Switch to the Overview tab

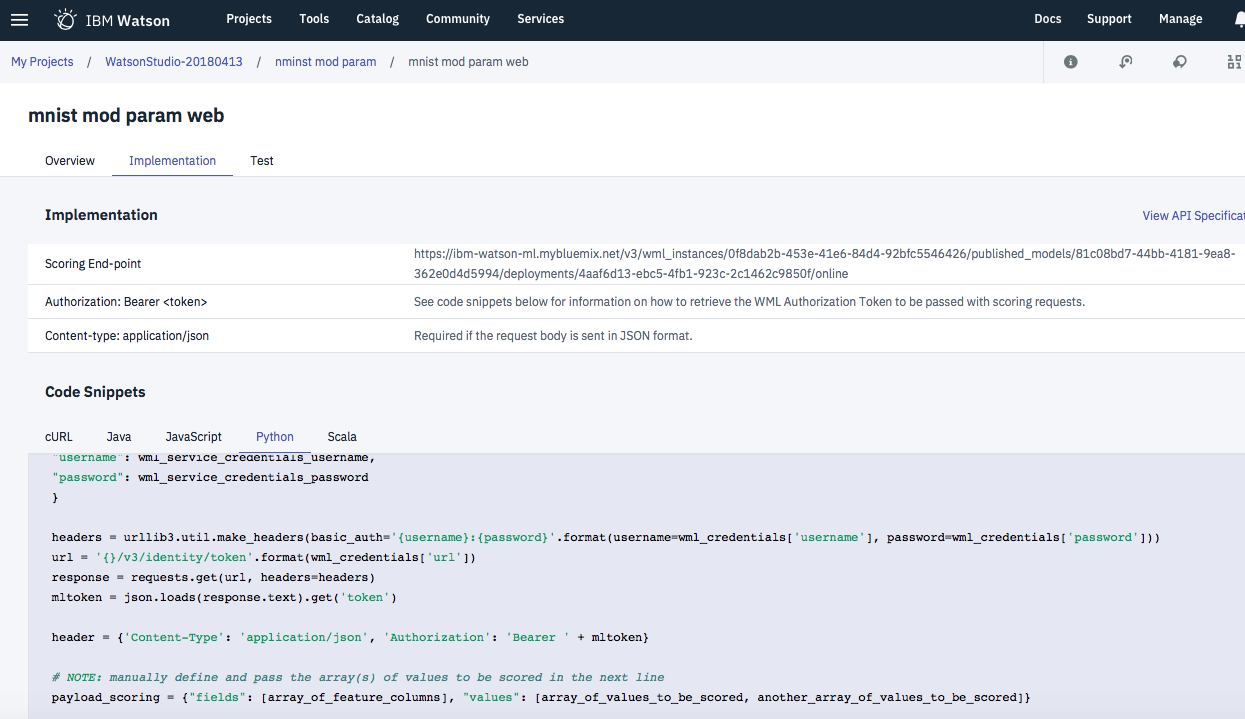(x=70, y=161)
